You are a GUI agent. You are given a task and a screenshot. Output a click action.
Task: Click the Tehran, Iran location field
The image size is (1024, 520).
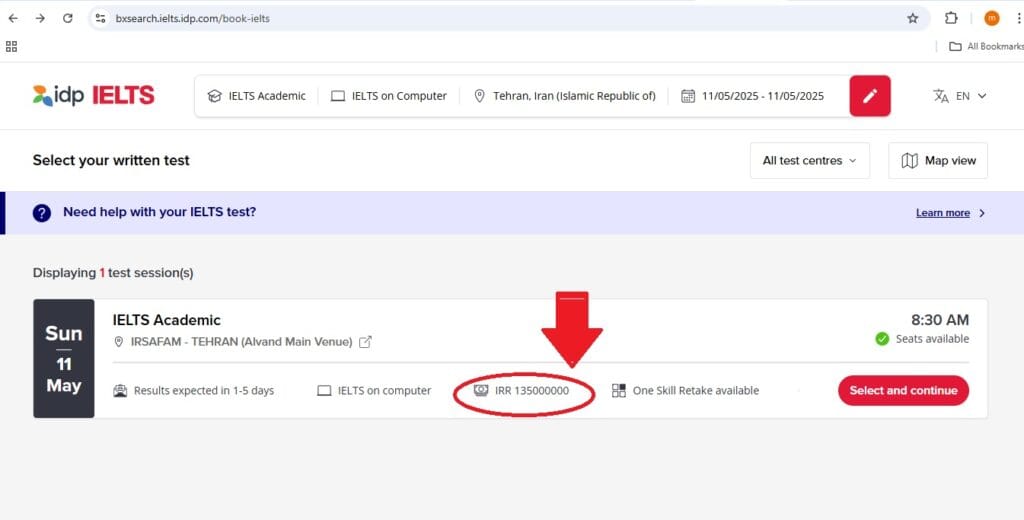pyautogui.click(x=565, y=96)
